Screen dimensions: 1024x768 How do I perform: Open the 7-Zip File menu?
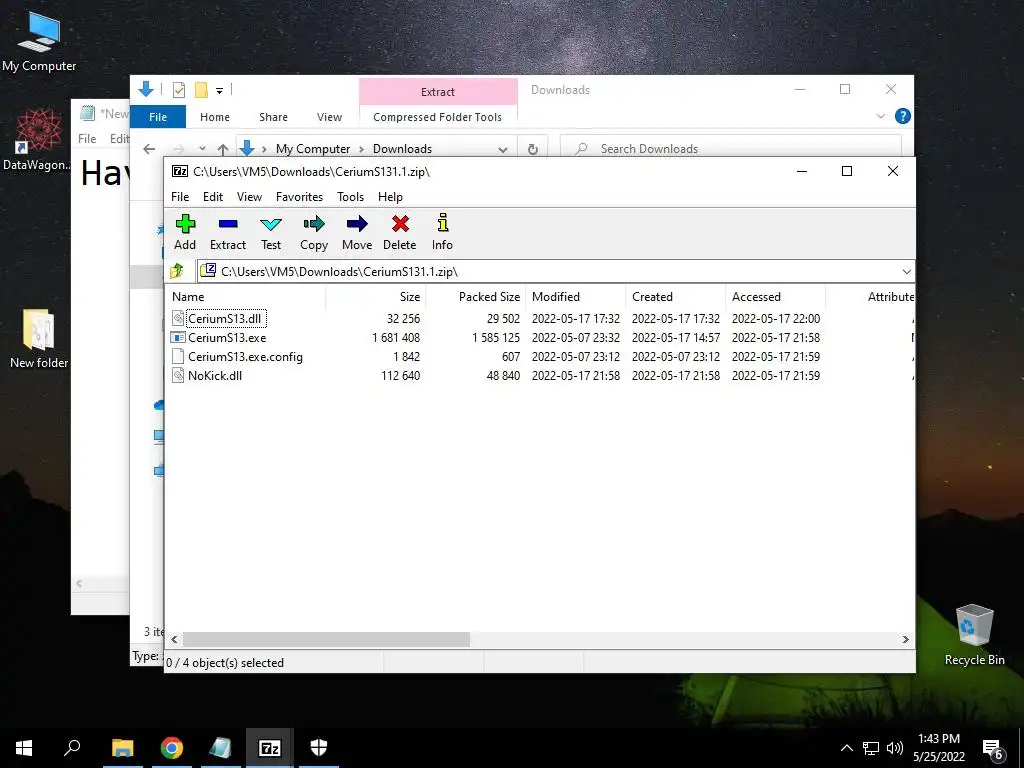coord(180,197)
